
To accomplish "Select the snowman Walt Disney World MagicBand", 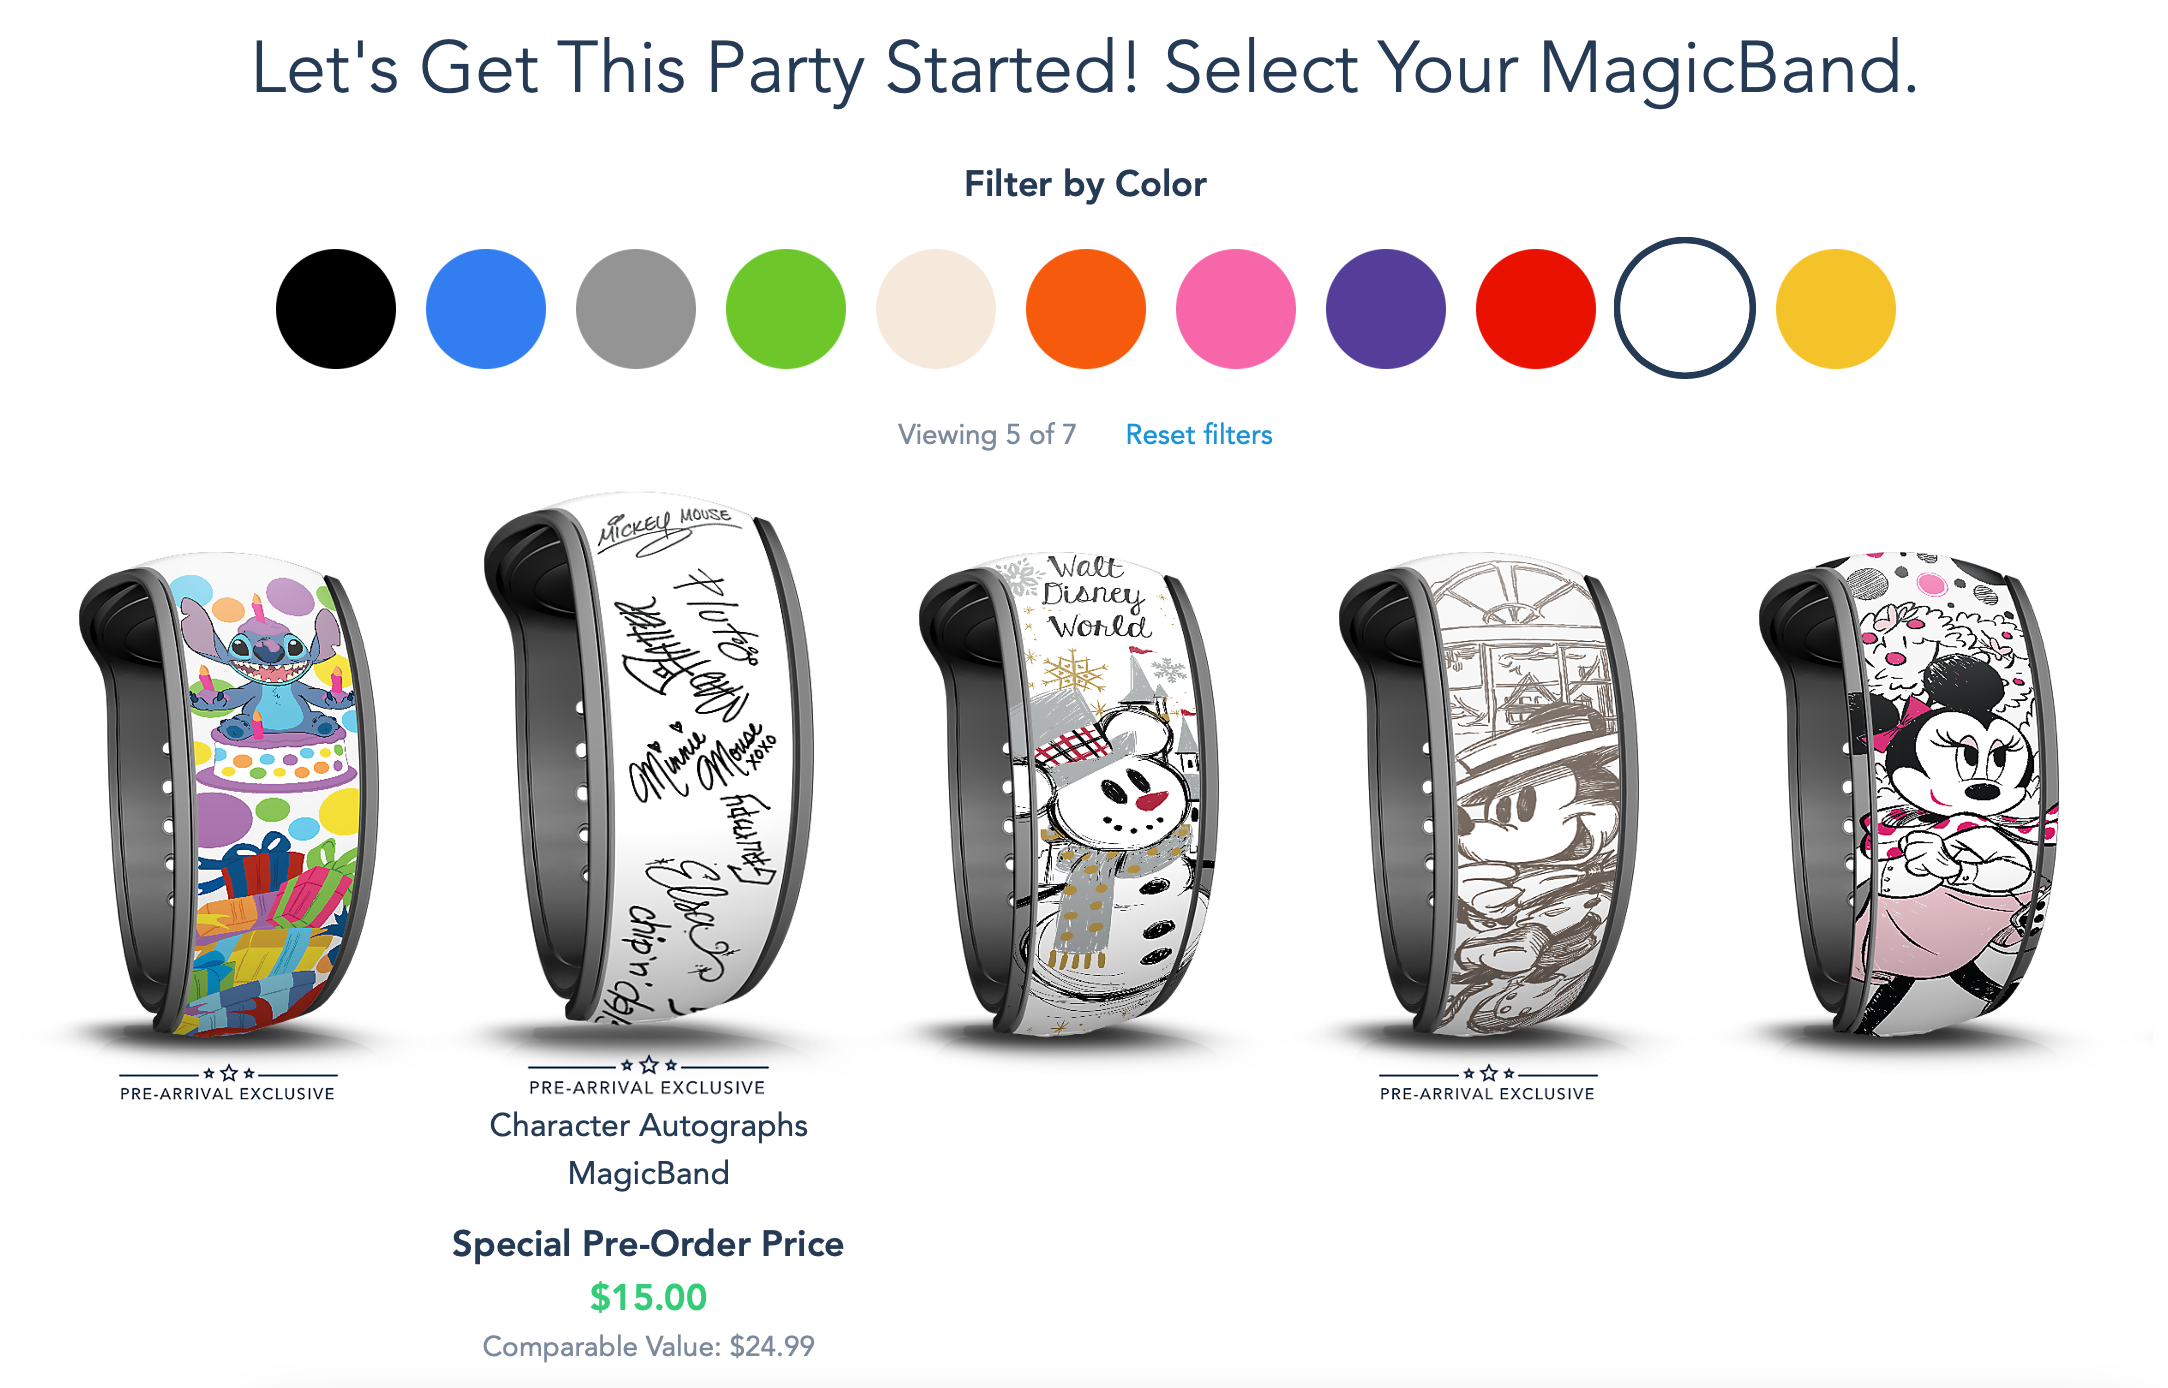I will click(1068, 794).
